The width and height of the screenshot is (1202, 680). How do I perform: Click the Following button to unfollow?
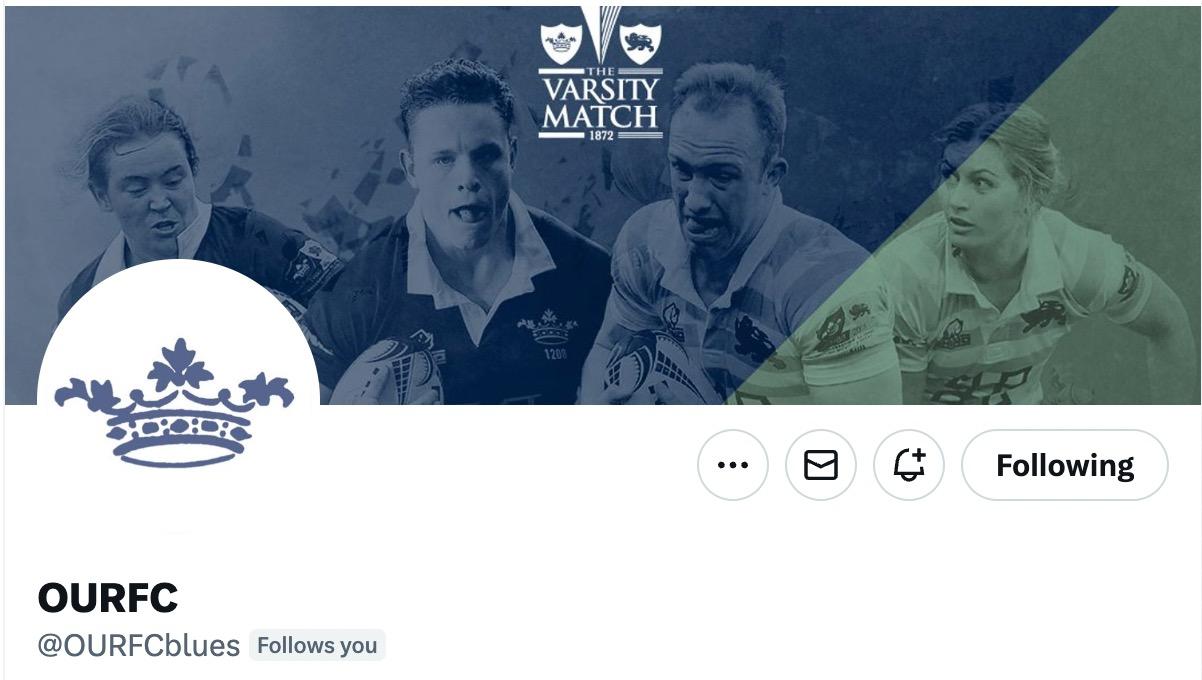point(1065,465)
